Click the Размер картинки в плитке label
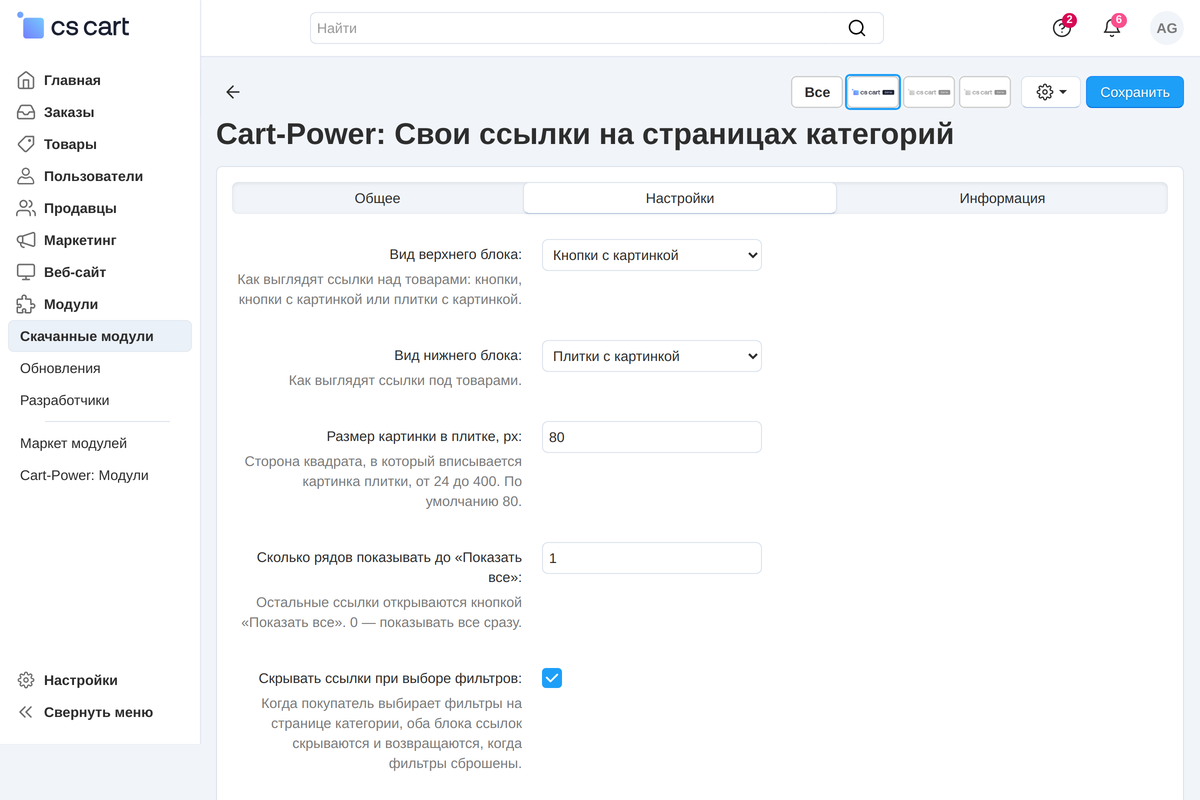Viewport: 1200px width, 800px height. tap(424, 437)
